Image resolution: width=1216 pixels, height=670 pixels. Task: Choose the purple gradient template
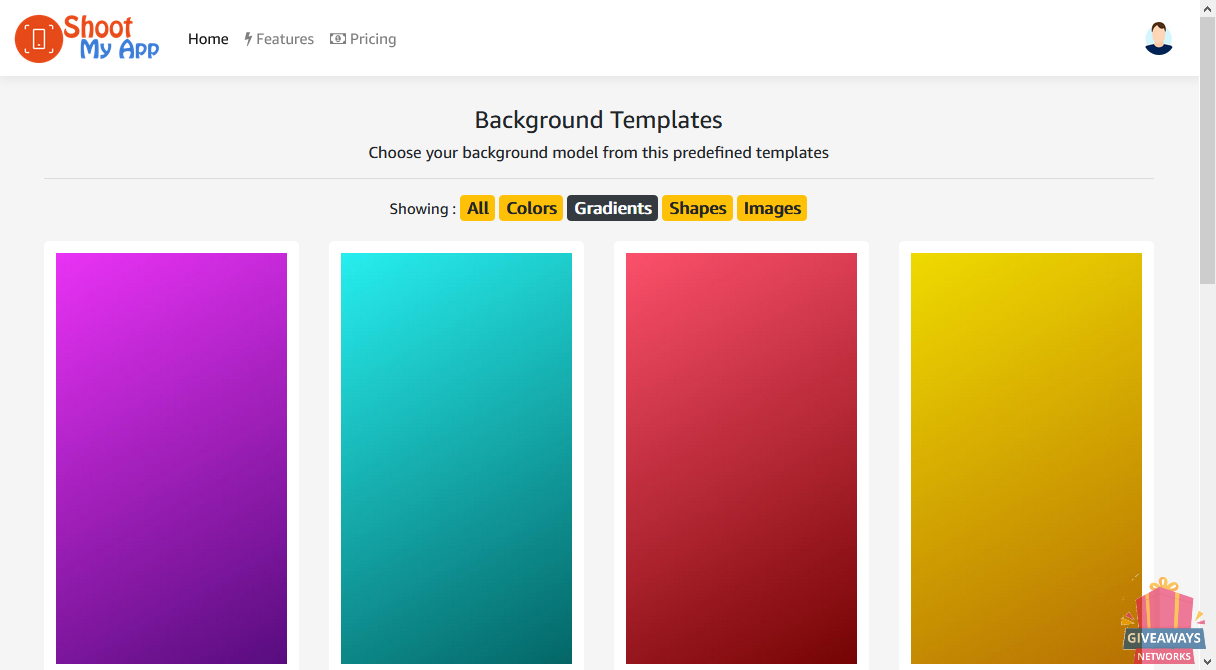point(171,458)
